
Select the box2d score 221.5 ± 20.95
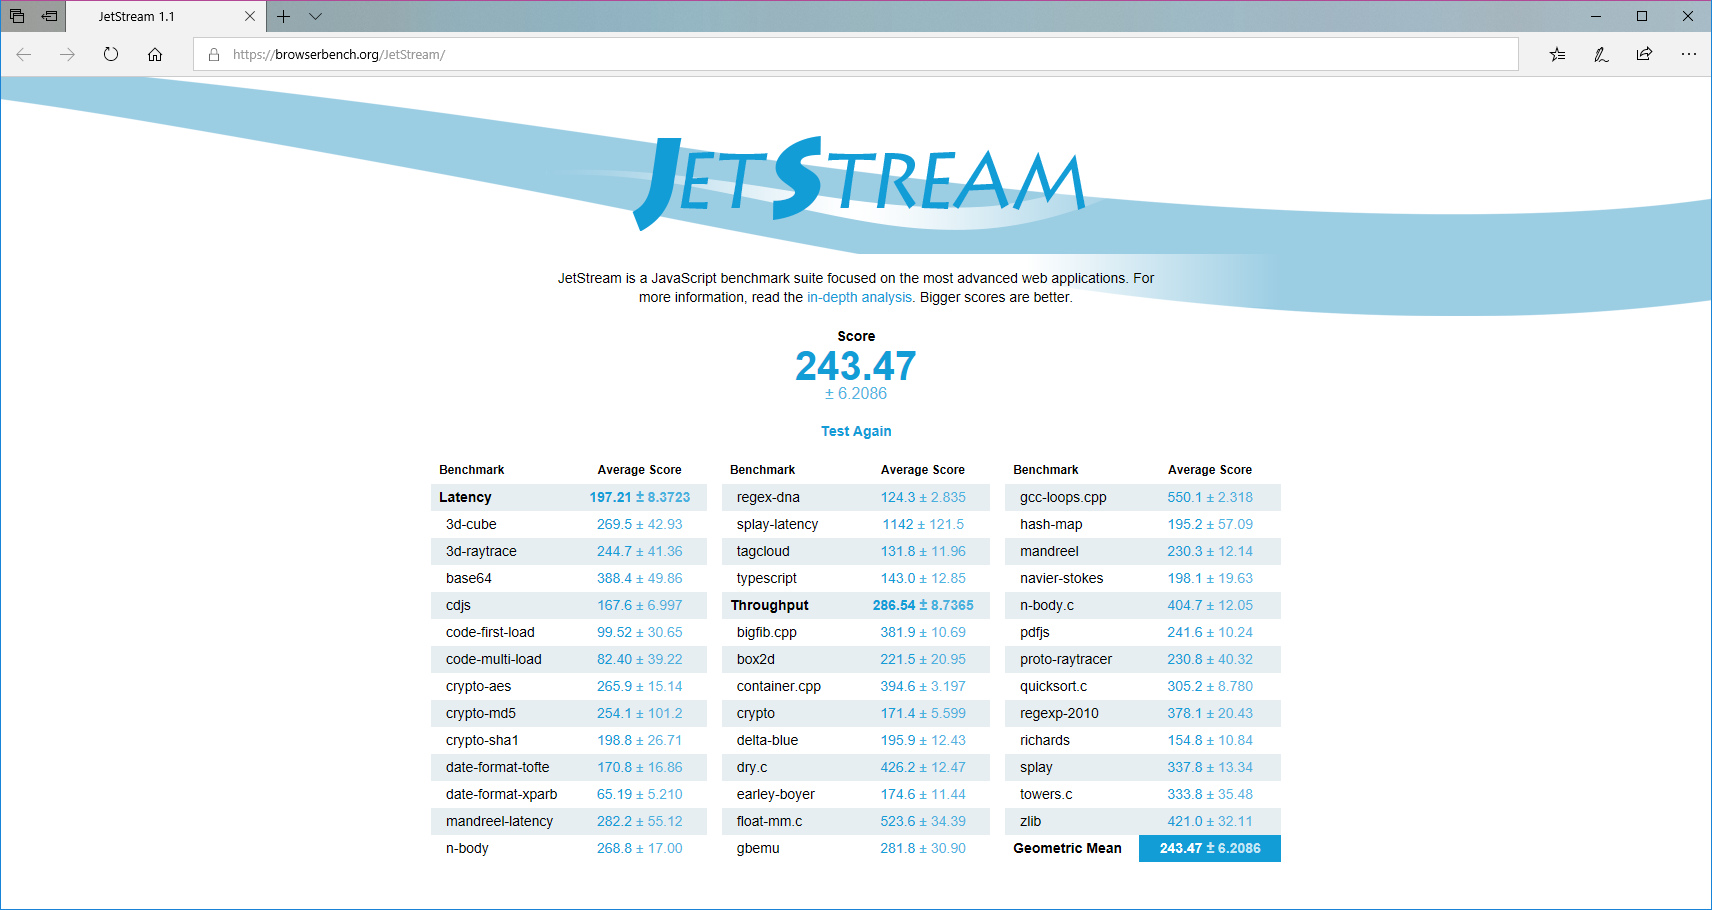tap(923, 659)
